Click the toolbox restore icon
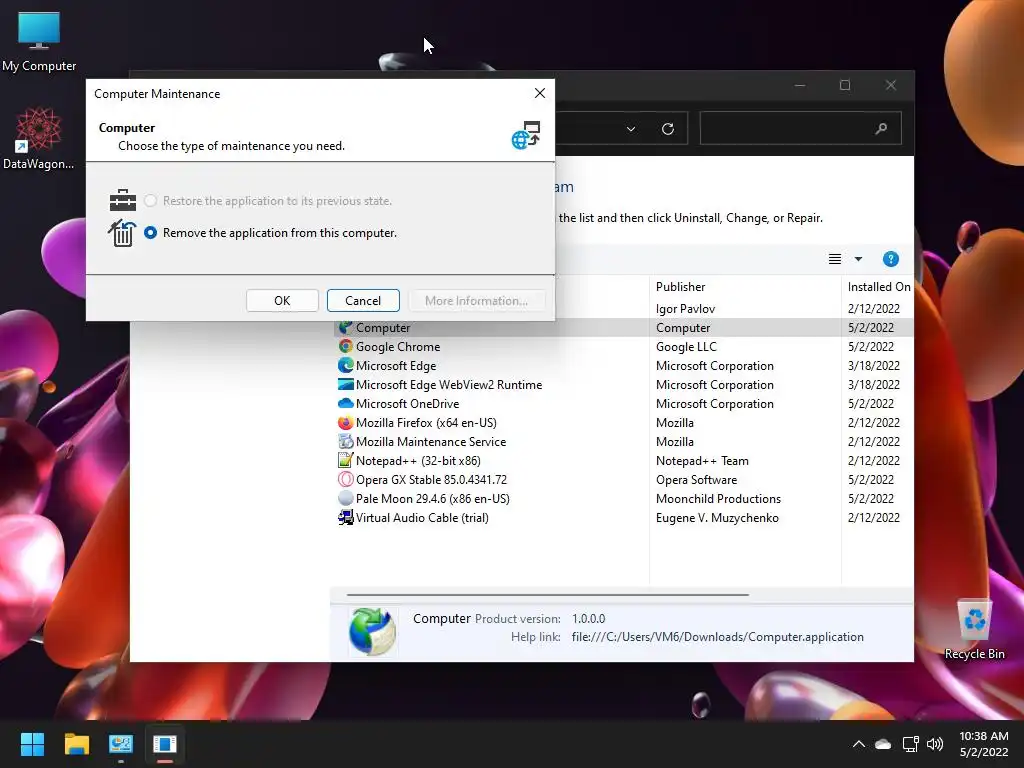This screenshot has height=768, width=1024. tap(123, 200)
